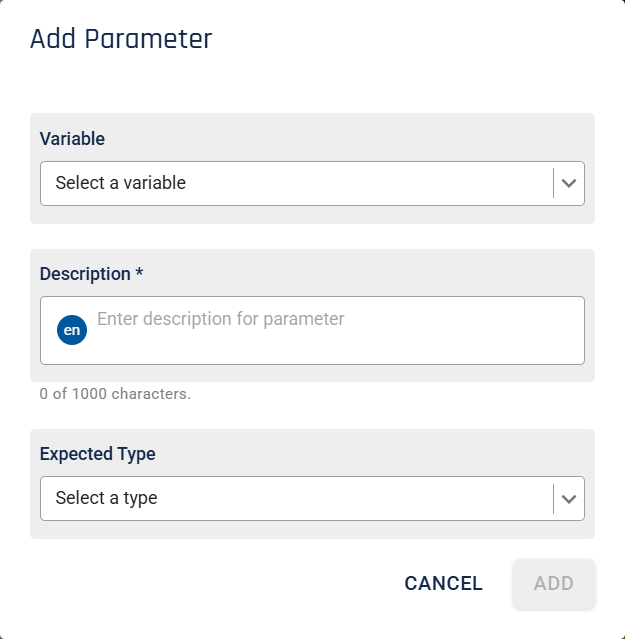The height and width of the screenshot is (639, 625).
Task: Click the CANCEL button
Action: (x=443, y=584)
